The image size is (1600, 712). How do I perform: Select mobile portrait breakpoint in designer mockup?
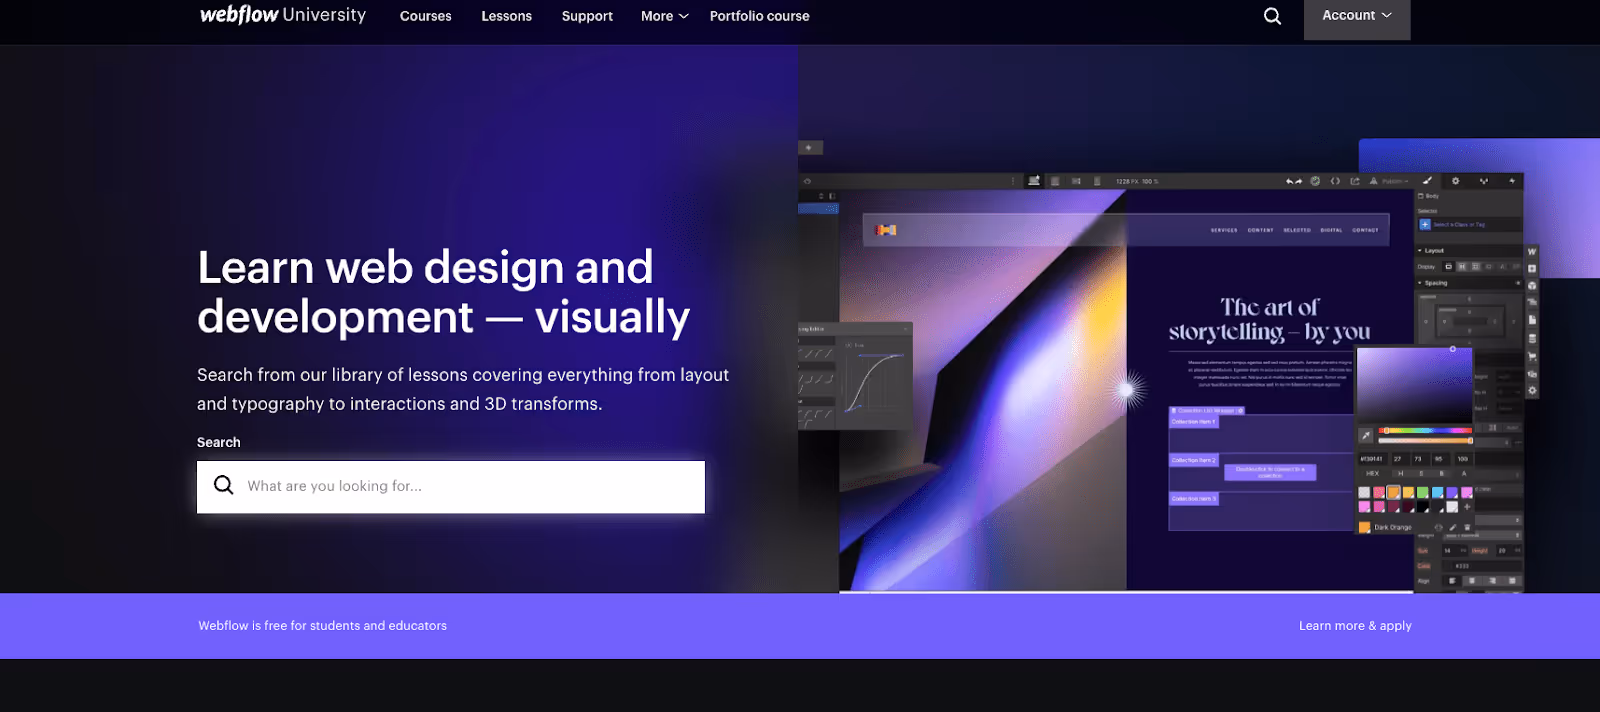pyautogui.click(x=1097, y=182)
